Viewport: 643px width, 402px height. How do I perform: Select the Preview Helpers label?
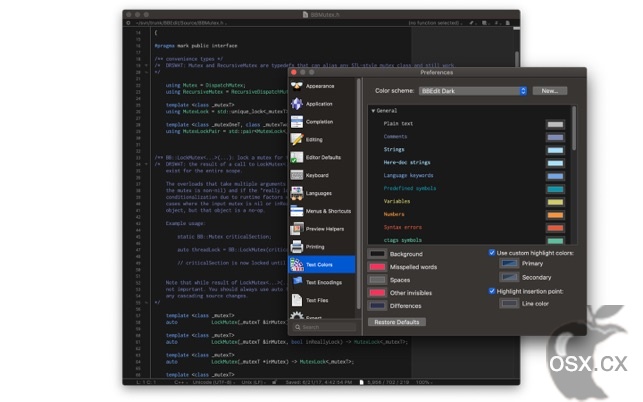point(325,229)
